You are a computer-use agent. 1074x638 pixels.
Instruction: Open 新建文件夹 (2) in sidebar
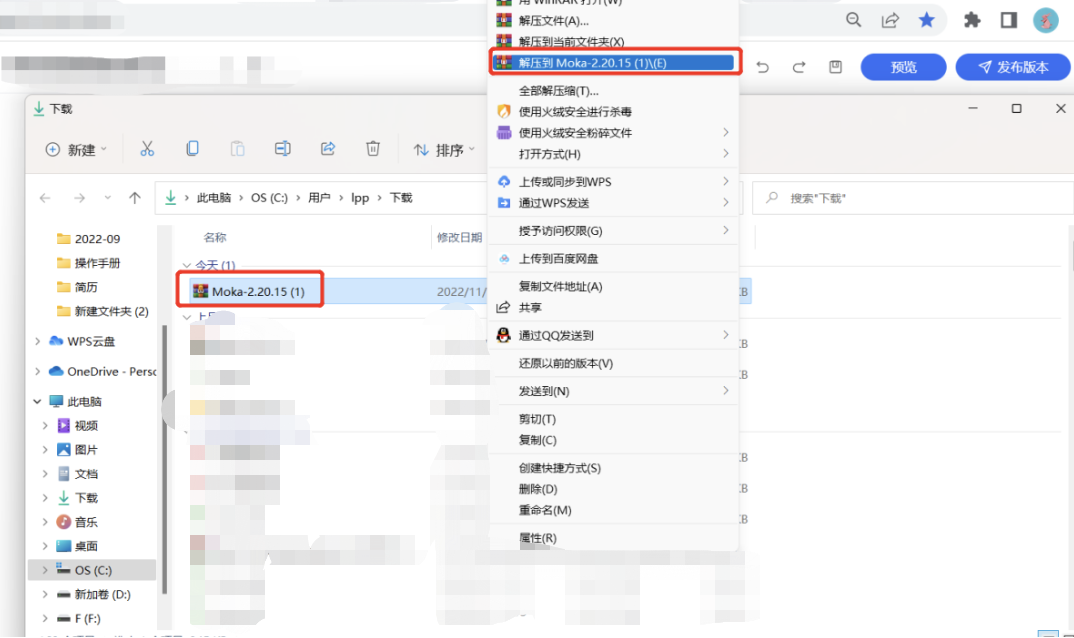tap(111, 312)
